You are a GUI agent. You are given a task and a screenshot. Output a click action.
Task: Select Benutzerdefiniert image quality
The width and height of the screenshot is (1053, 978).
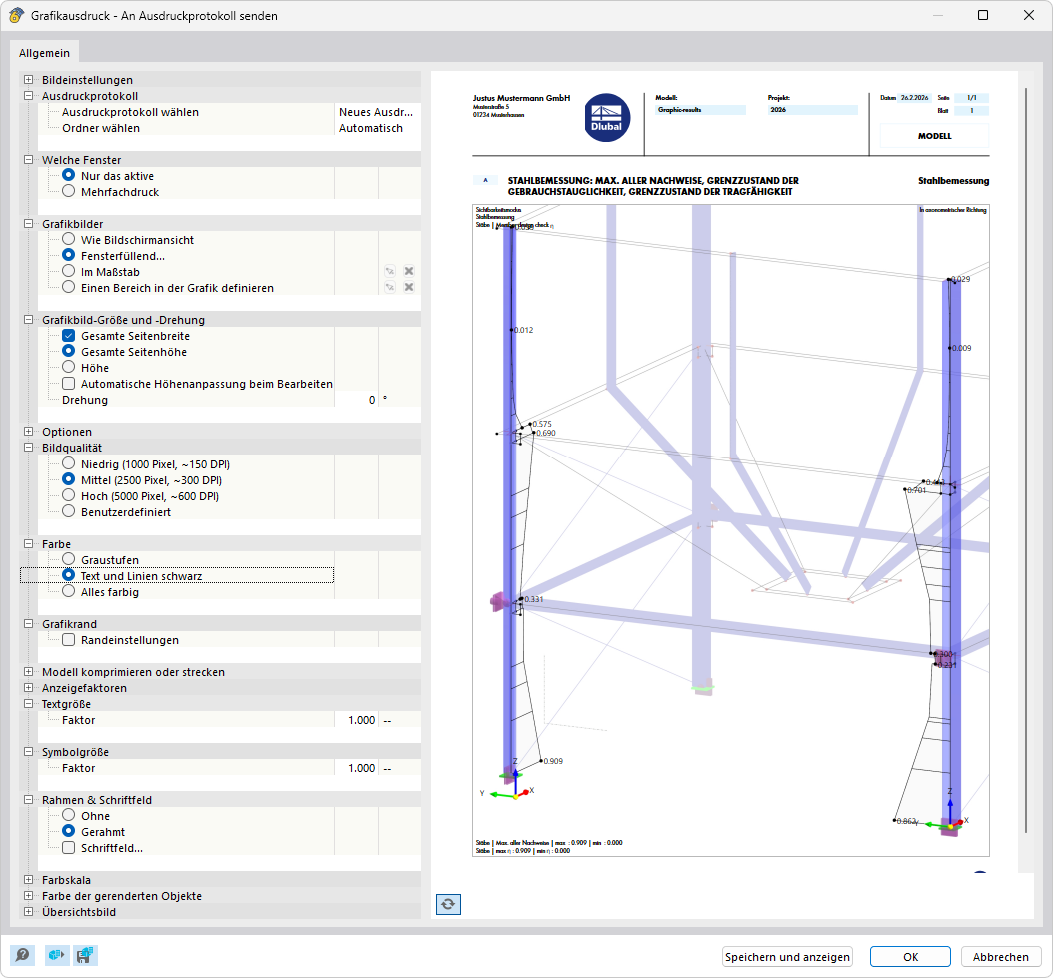[x=68, y=511]
